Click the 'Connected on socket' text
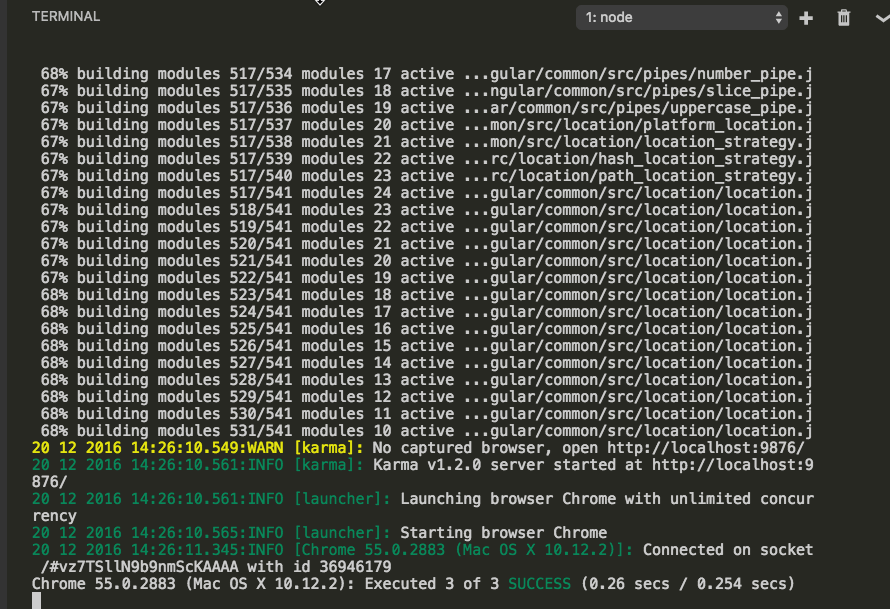Screen dimensions: 890x609 [x=728, y=550]
